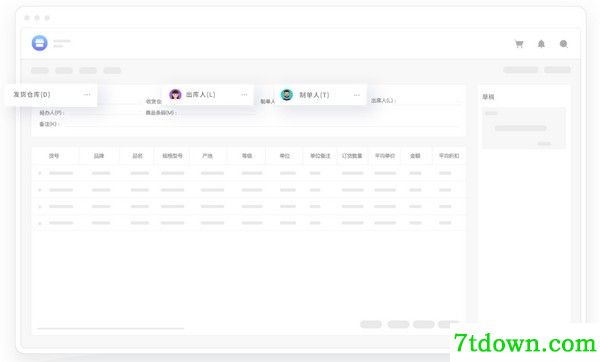
Task: Open the ellipsis menu on 发货仓库(D) card
Action: tap(87, 95)
